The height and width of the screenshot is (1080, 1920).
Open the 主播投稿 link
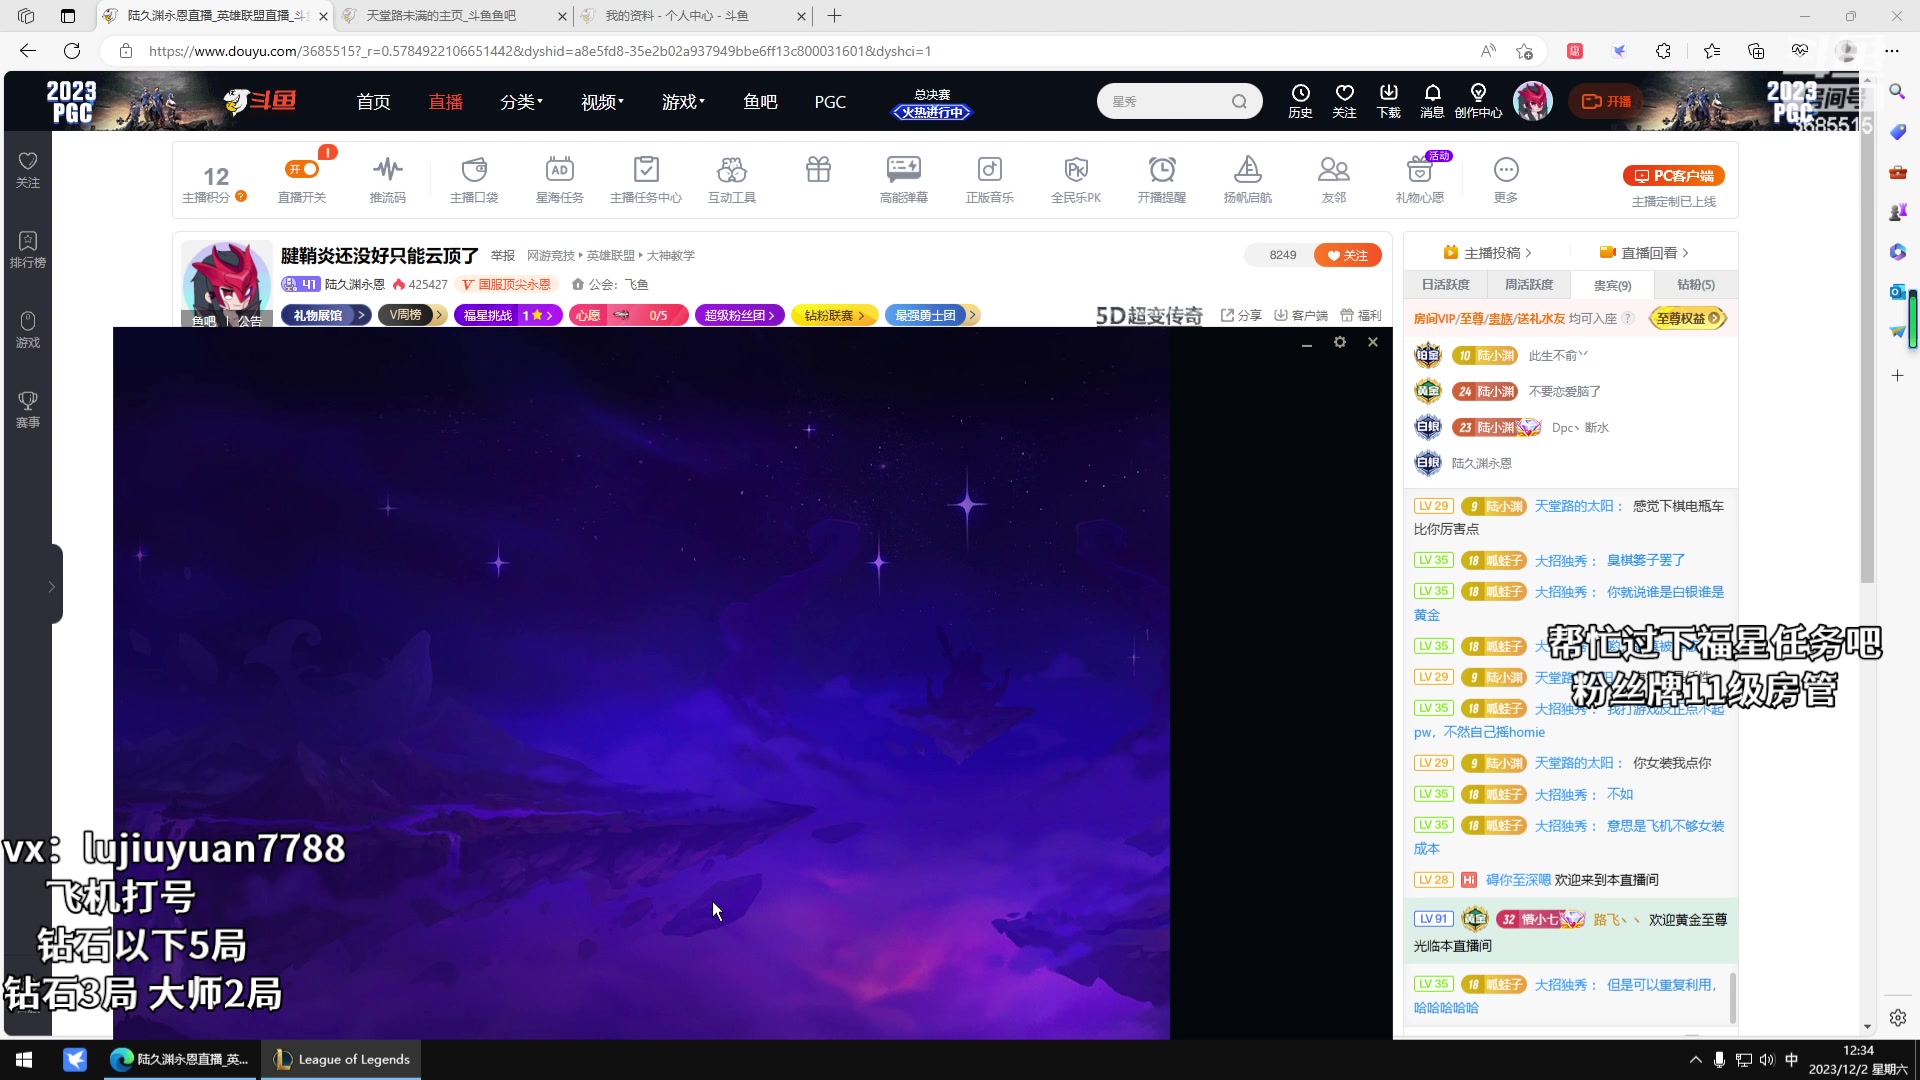coord(1487,253)
